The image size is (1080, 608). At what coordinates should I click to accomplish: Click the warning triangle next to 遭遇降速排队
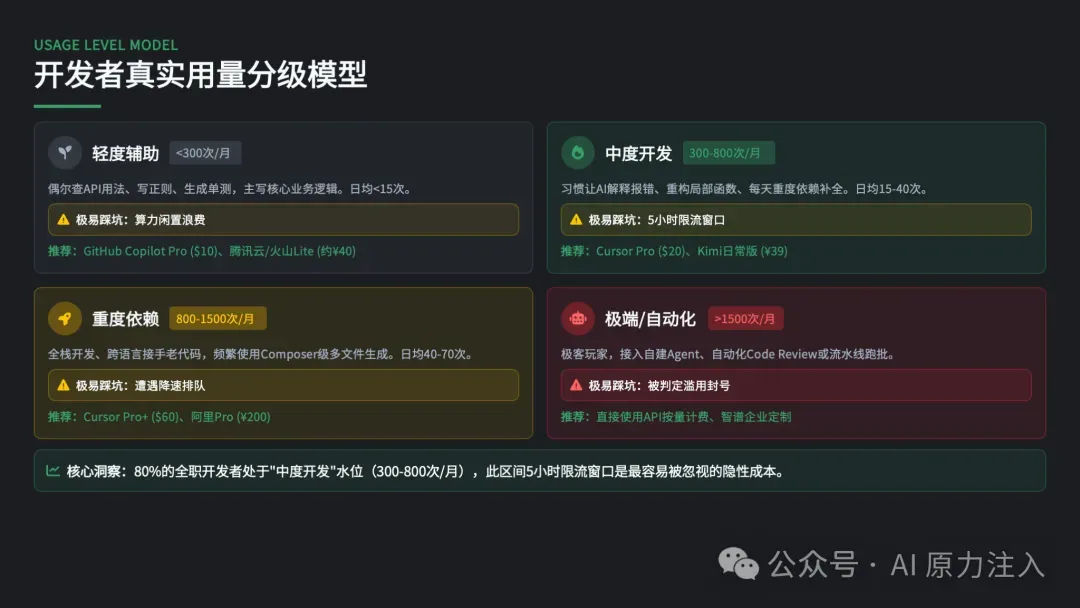(63, 385)
